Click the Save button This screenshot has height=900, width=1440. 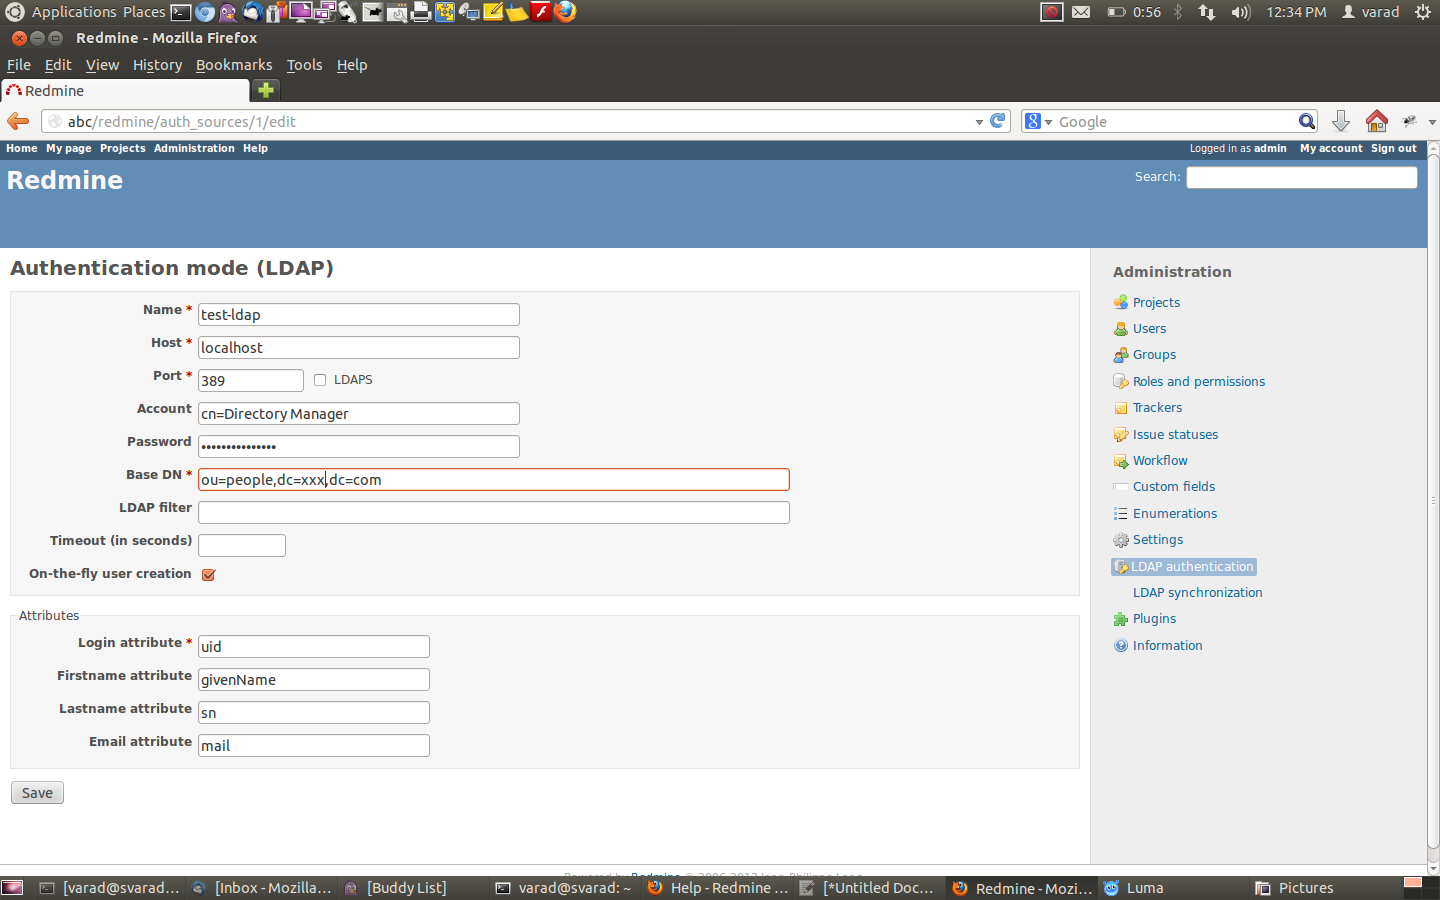click(x=37, y=793)
